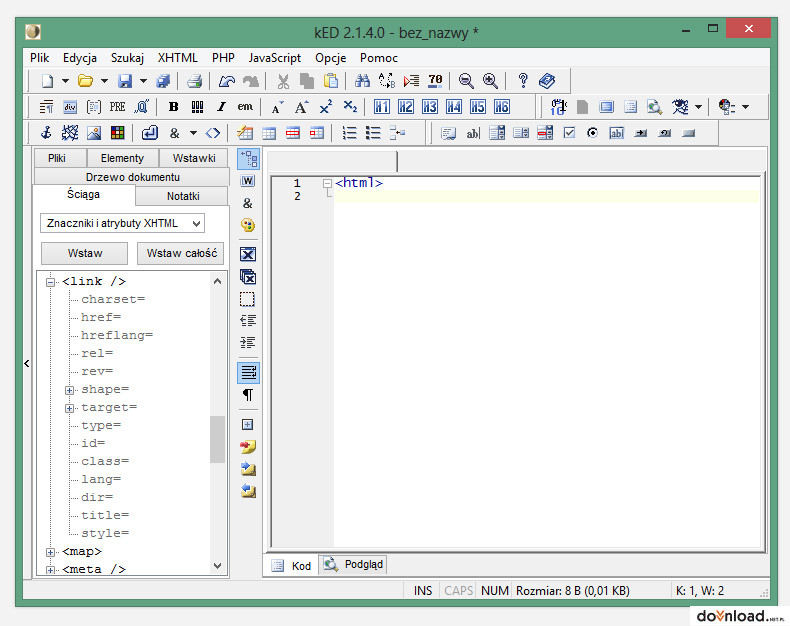The image size is (790, 626).
Task: Insert ordered numbered list icon
Action: click(x=349, y=133)
